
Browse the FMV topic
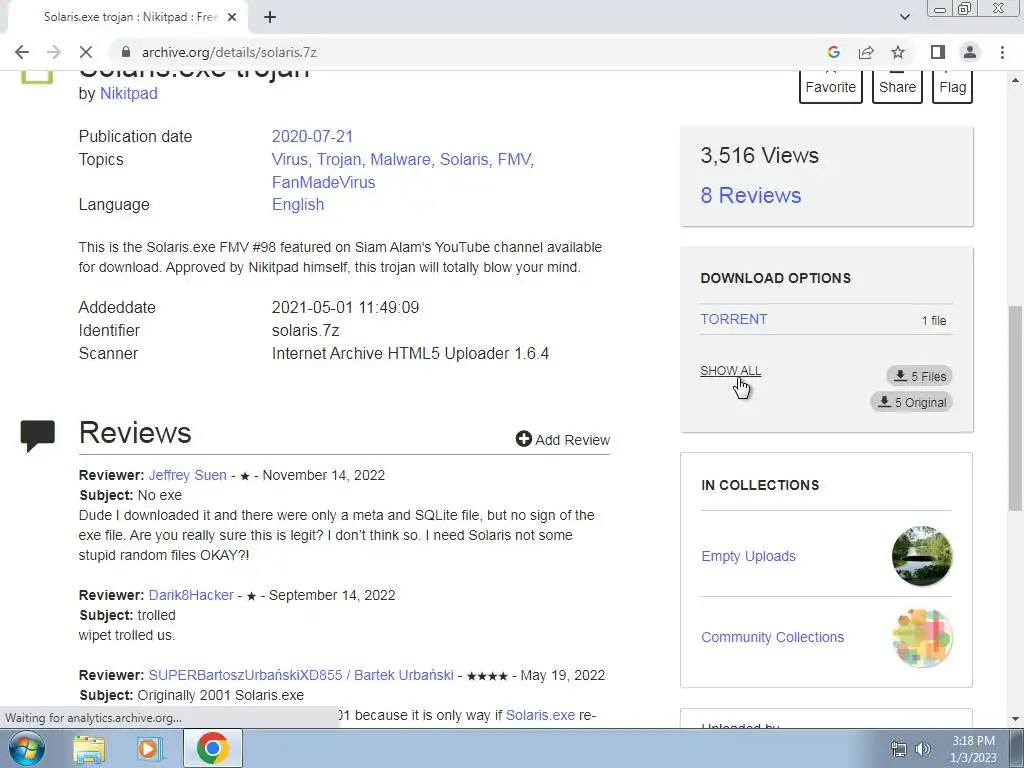[513, 159]
